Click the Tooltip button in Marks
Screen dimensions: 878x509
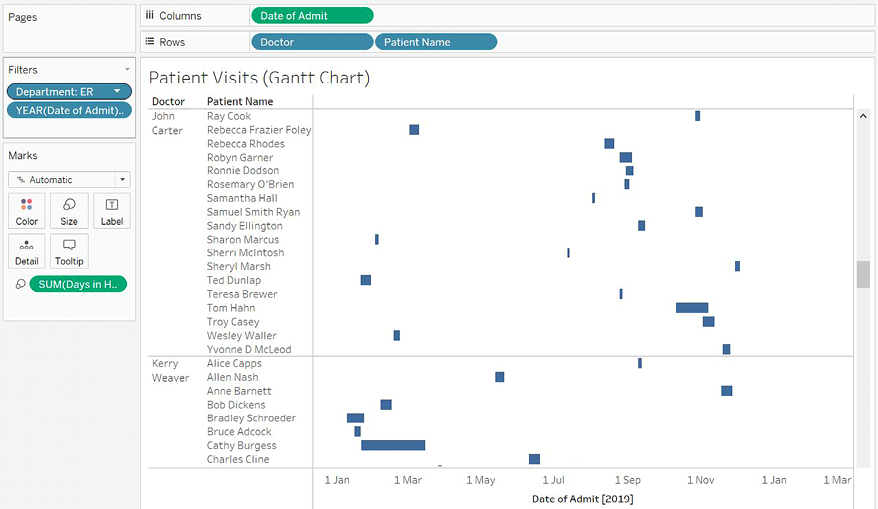[69, 251]
